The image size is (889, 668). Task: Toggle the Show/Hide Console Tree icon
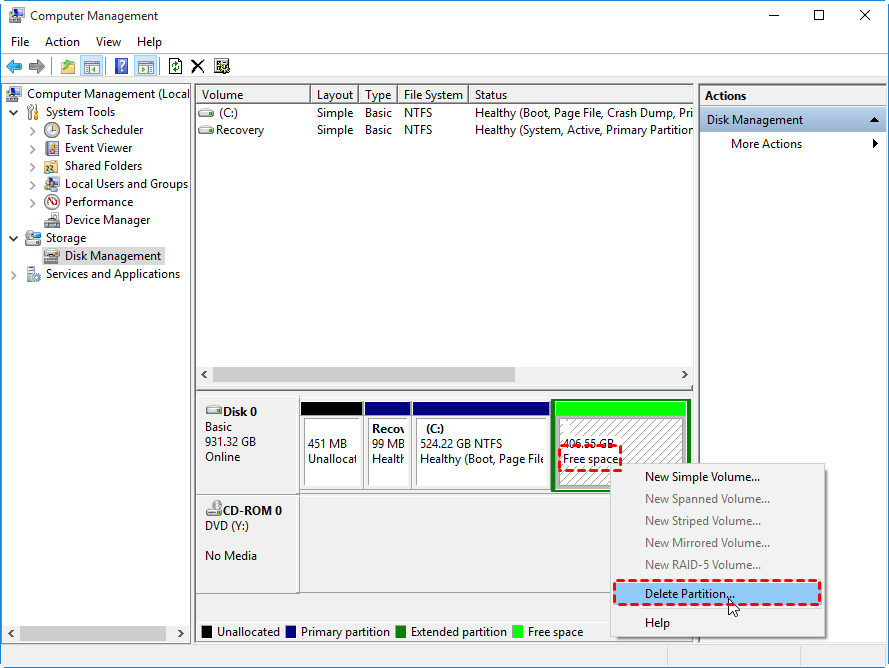coord(91,66)
